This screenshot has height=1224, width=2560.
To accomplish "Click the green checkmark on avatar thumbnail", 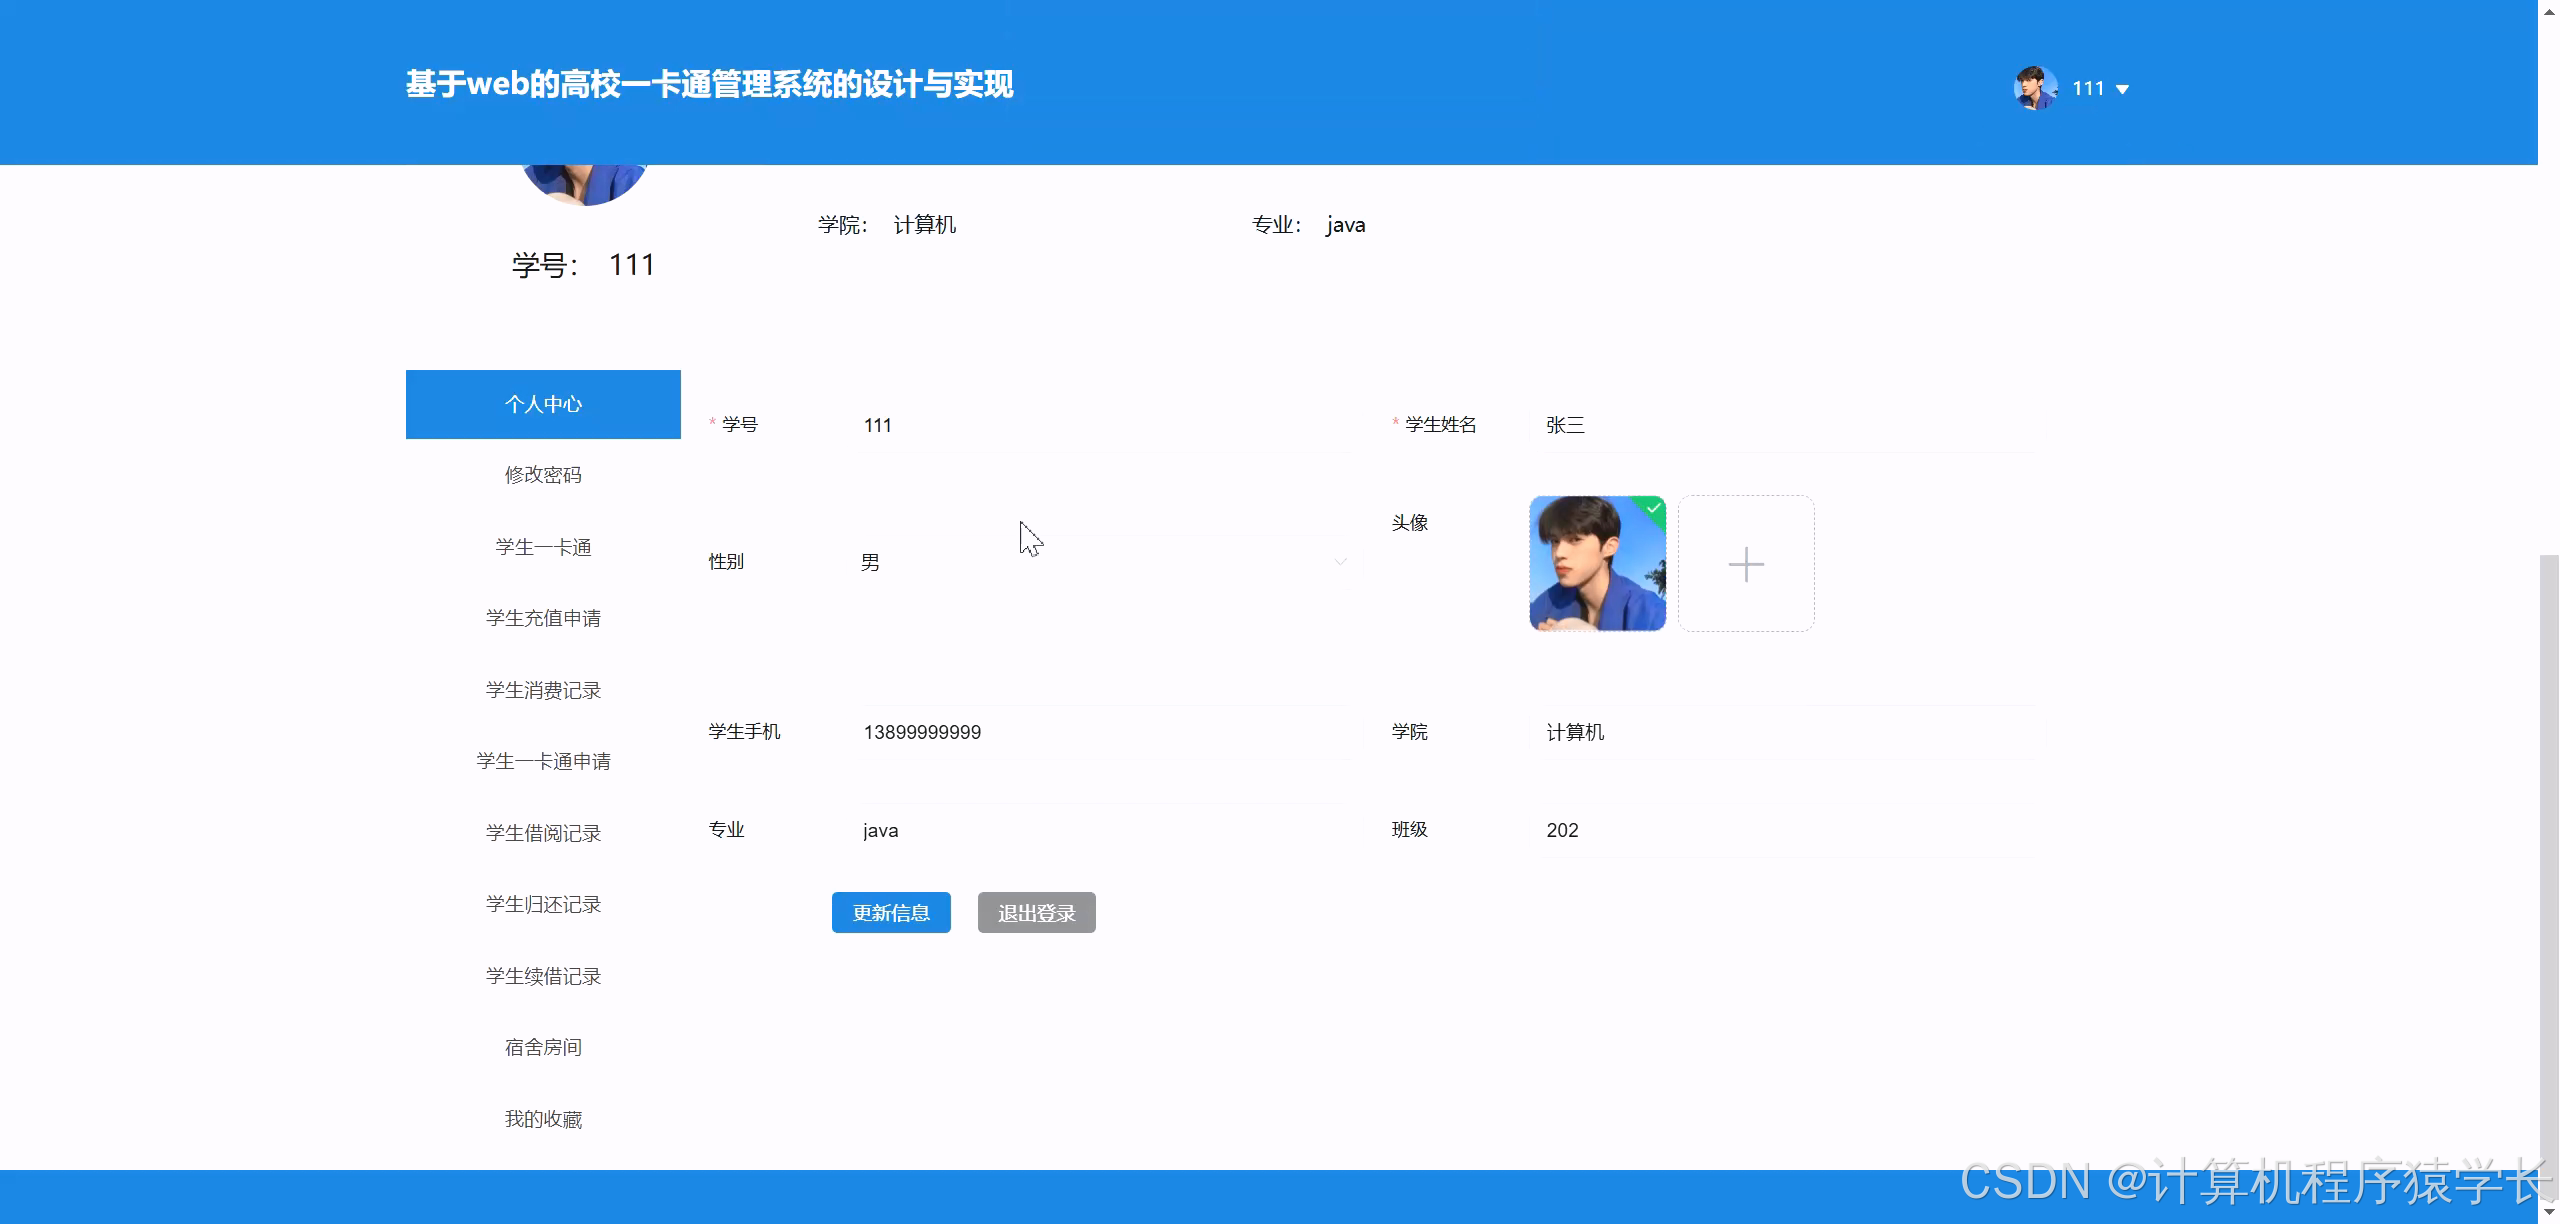I will point(1655,507).
